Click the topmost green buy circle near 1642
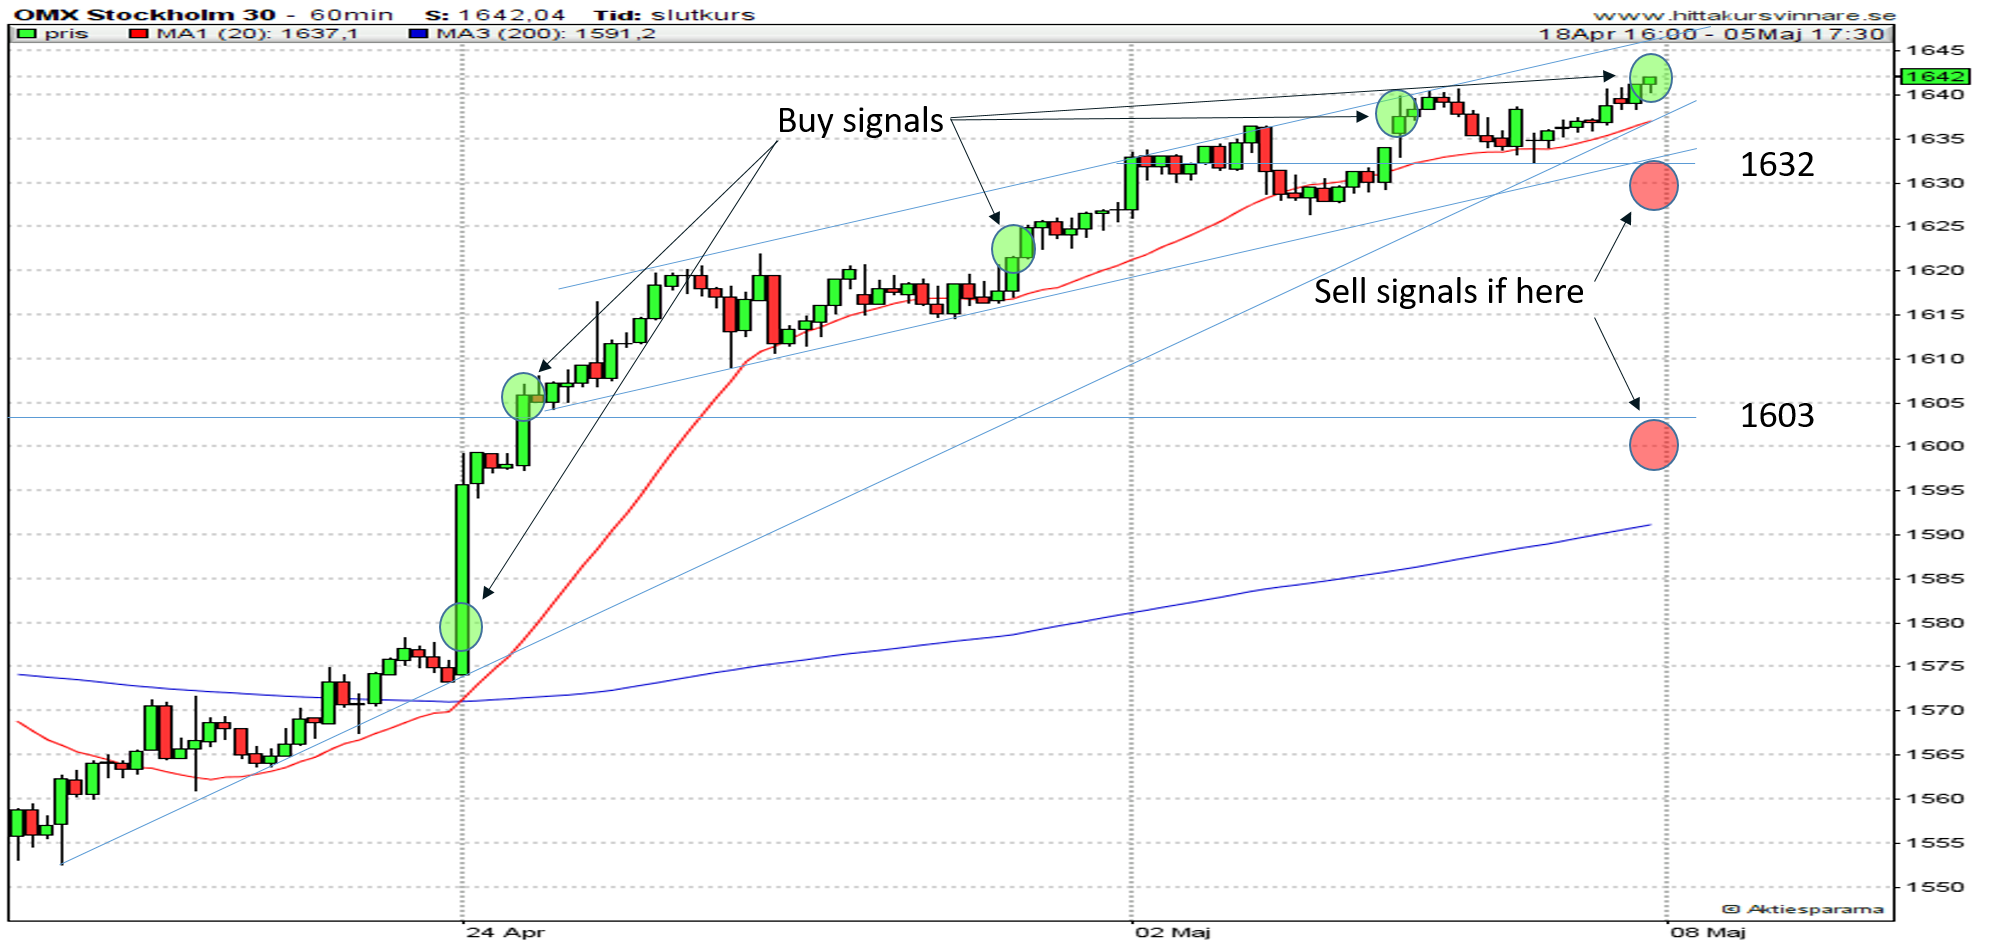Screen dimensions: 2000x948 (1650, 78)
